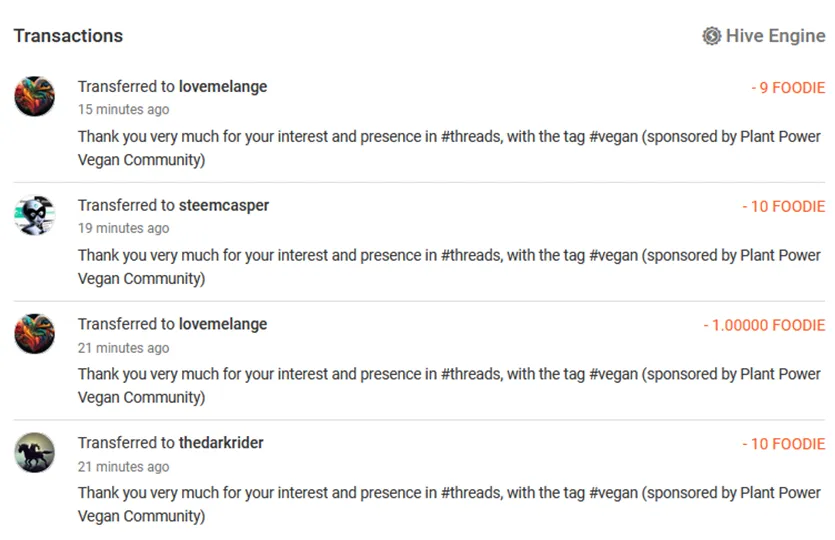Open steemcasper's profile avatar
835x540 pixels.
pos(34,215)
